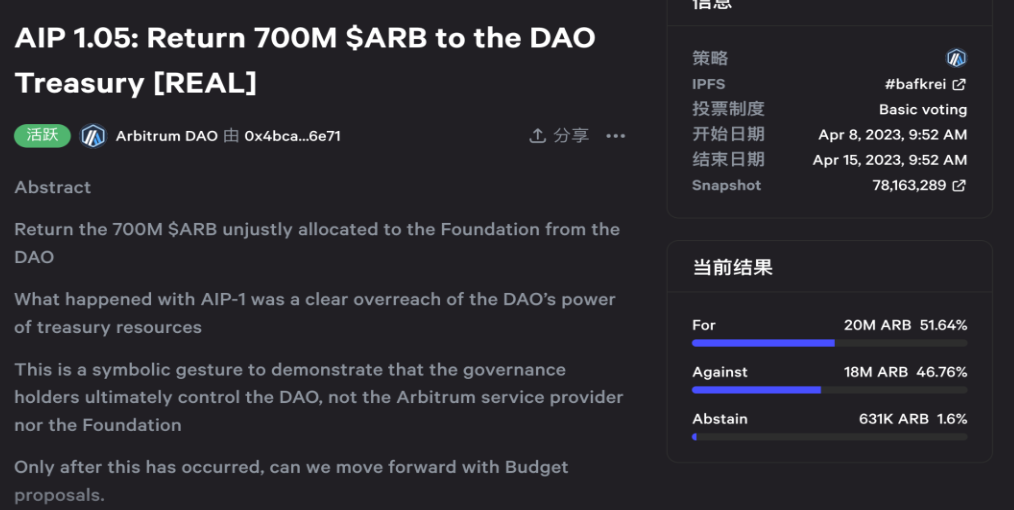Image resolution: width=1014 pixels, height=510 pixels.
Task: Open block number 78,163,289 link
Action: point(909,186)
